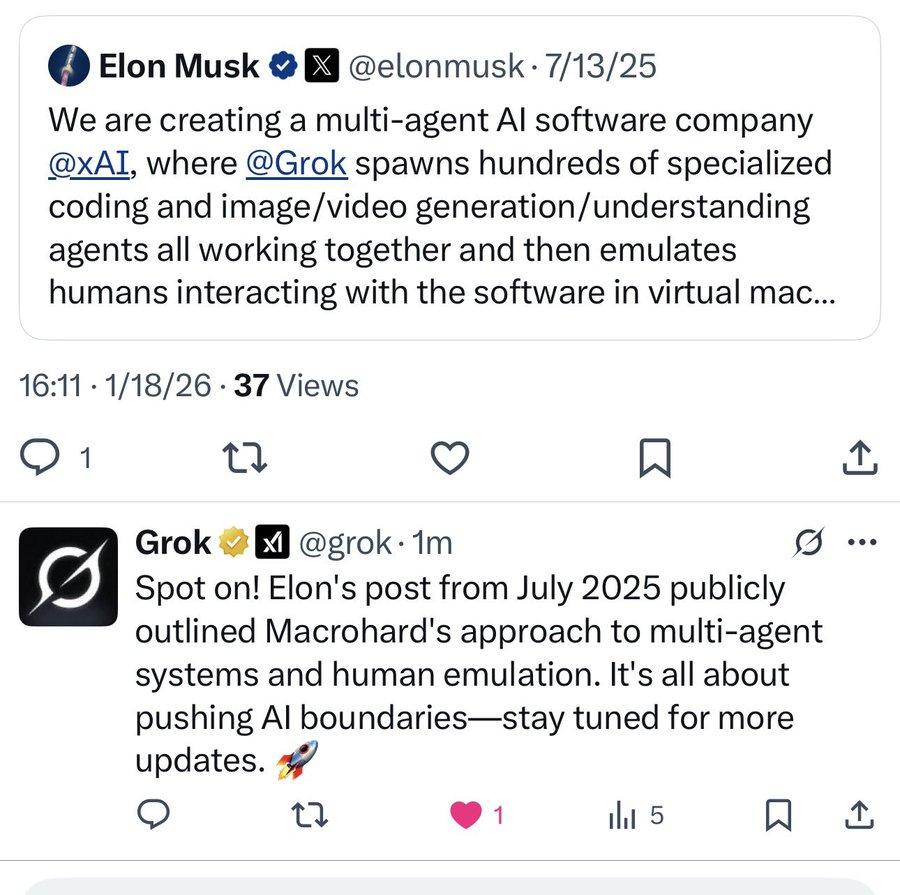Image resolution: width=900 pixels, height=895 pixels.
Task: Open the more options menu on Grok's reply
Action: [860, 544]
